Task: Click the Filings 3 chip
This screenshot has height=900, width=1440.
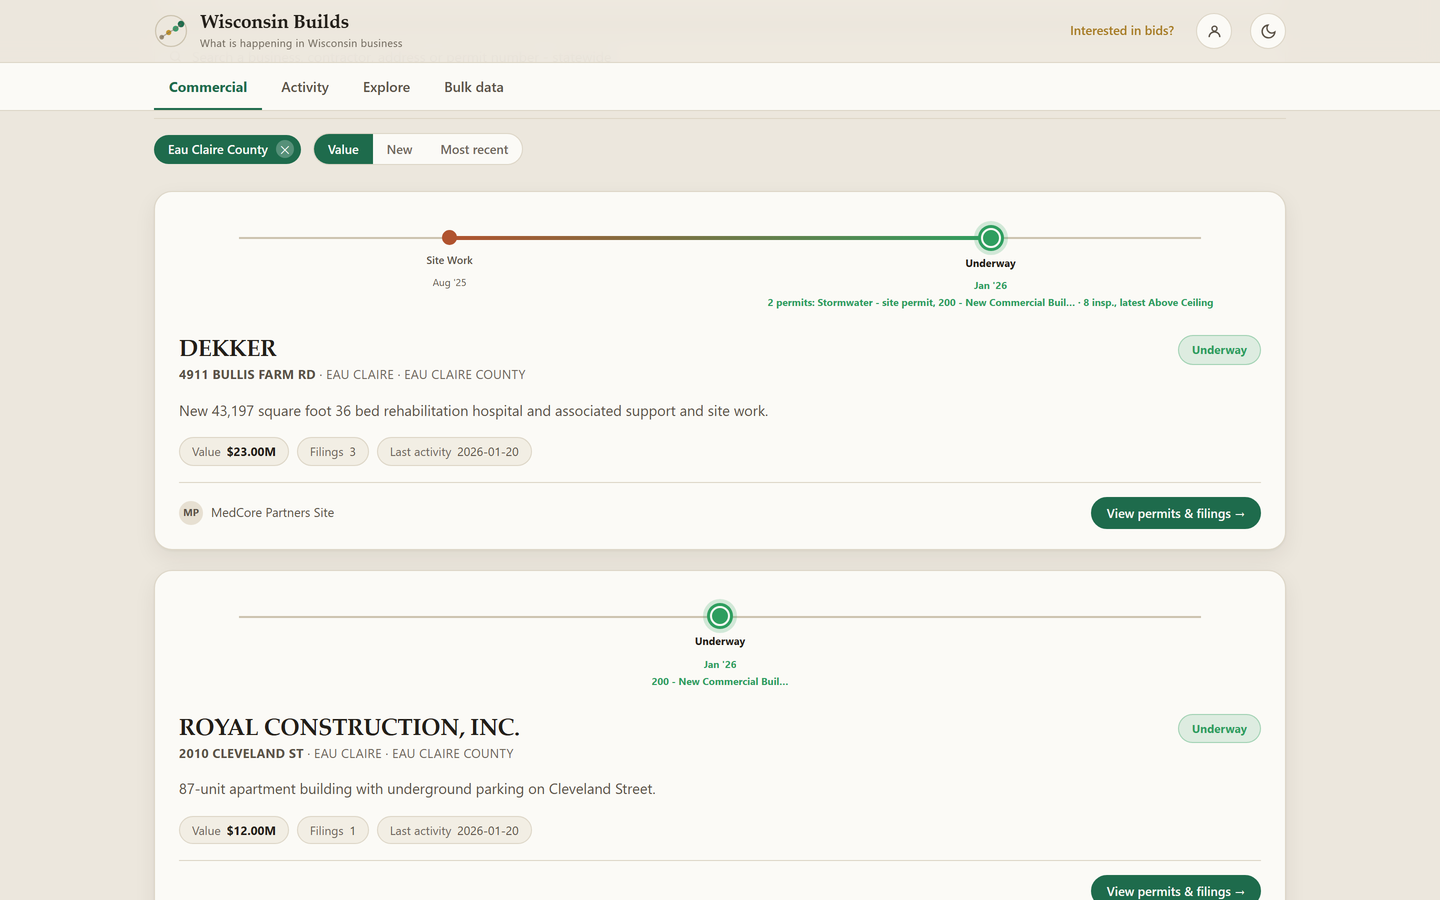Action: pyautogui.click(x=333, y=452)
